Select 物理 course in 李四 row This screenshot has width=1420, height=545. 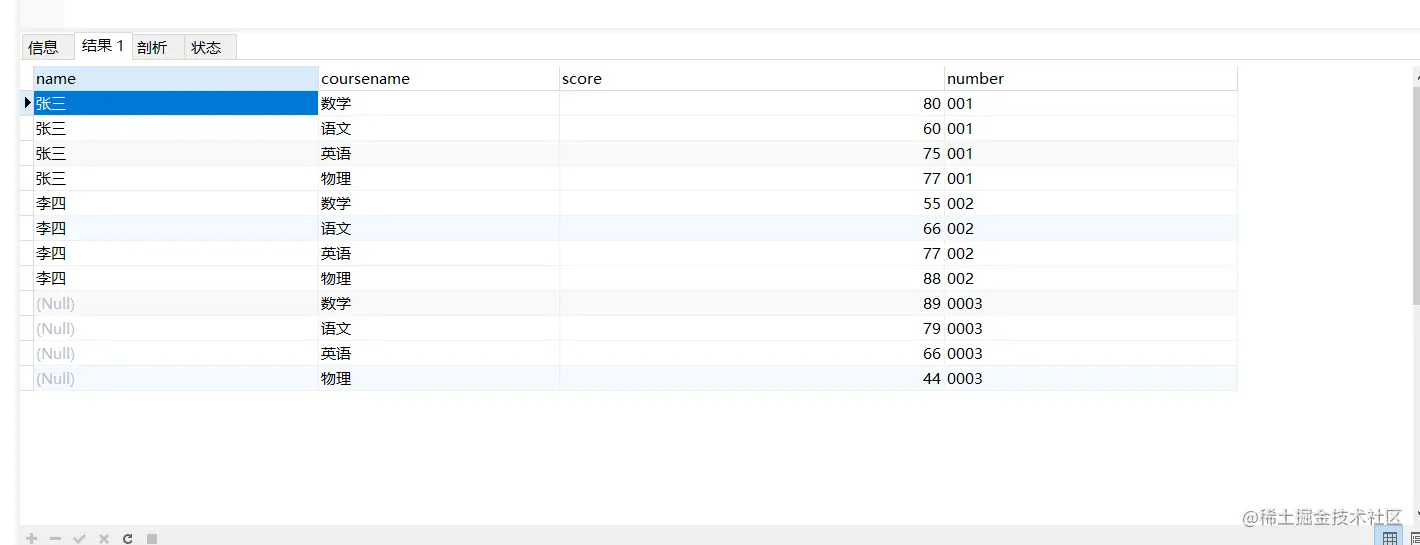click(439, 278)
